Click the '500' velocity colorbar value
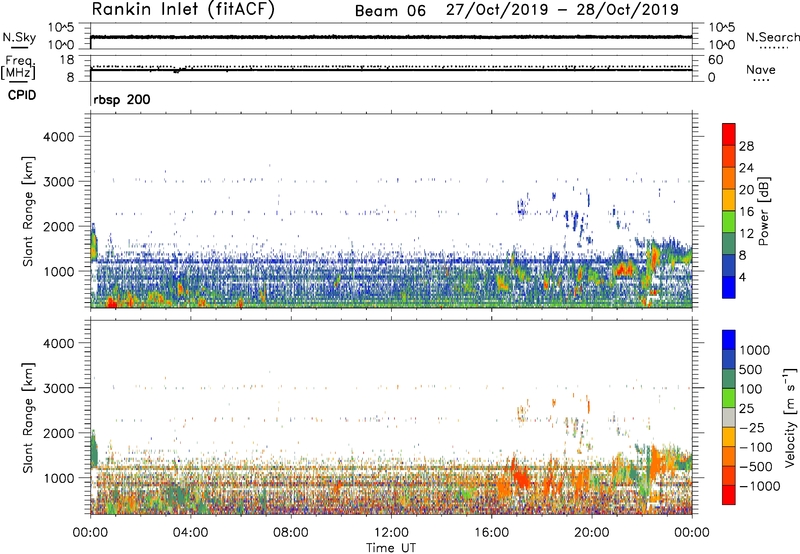Image resolution: width=800 pixels, height=554 pixels. click(751, 369)
